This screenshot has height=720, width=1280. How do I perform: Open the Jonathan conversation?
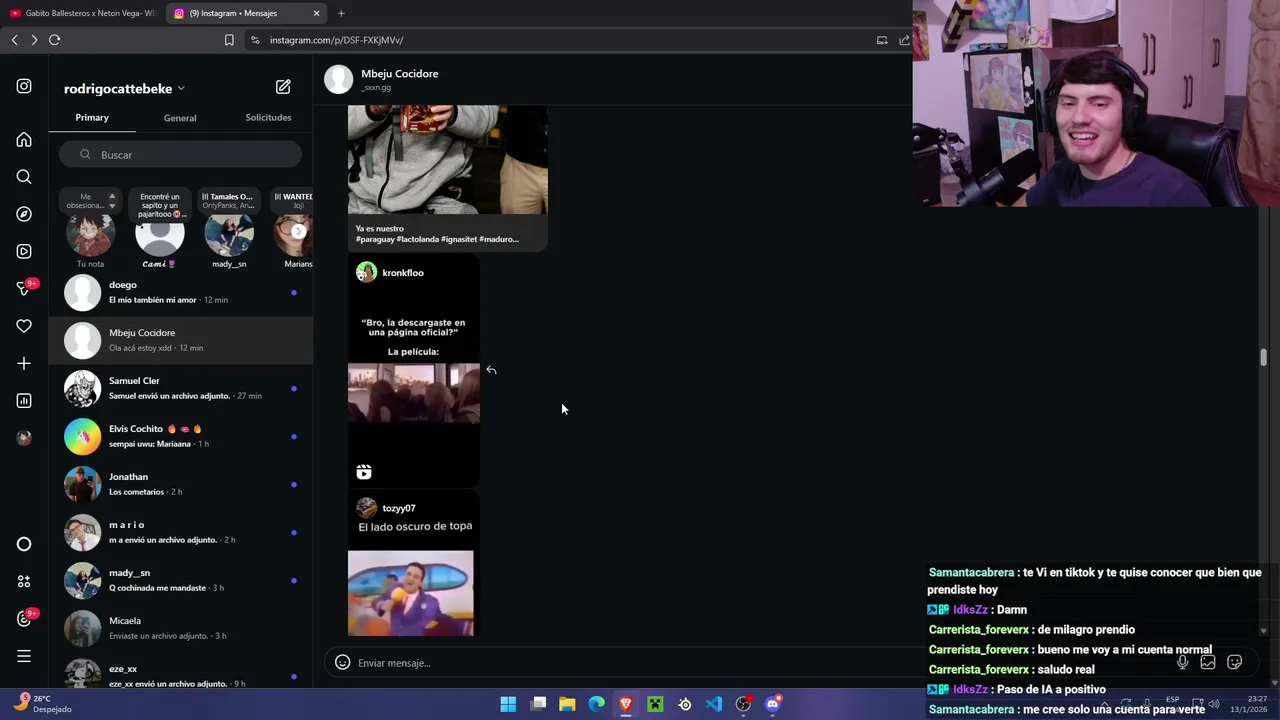click(180, 484)
